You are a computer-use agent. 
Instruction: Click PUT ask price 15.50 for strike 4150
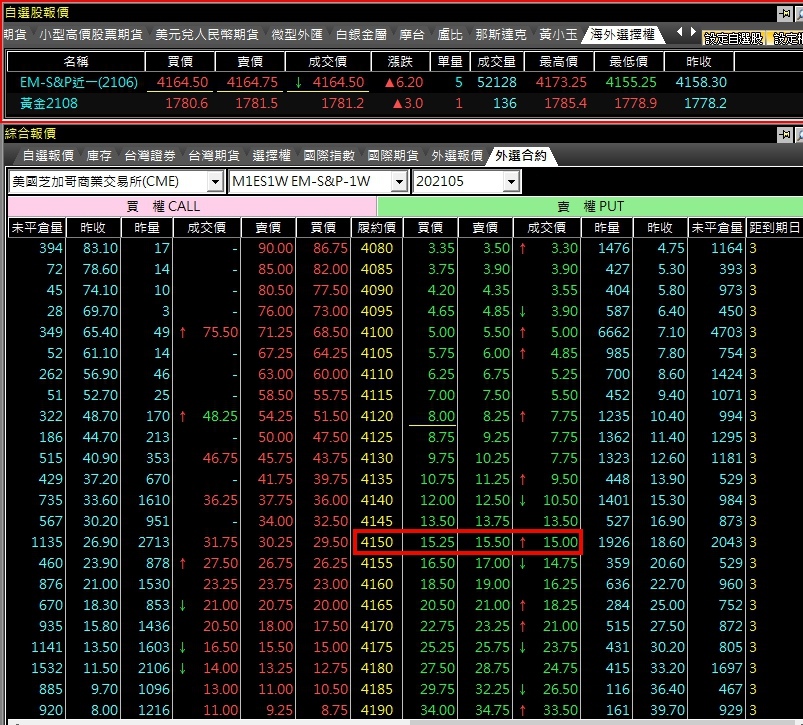tap(492, 542)
